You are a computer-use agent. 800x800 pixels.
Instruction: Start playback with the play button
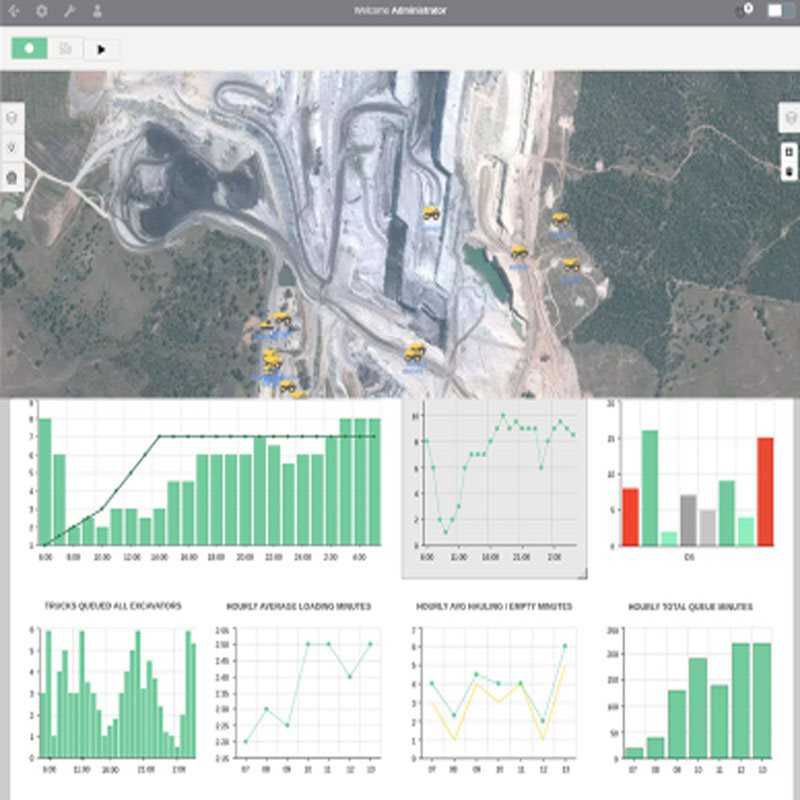(102, 49)
